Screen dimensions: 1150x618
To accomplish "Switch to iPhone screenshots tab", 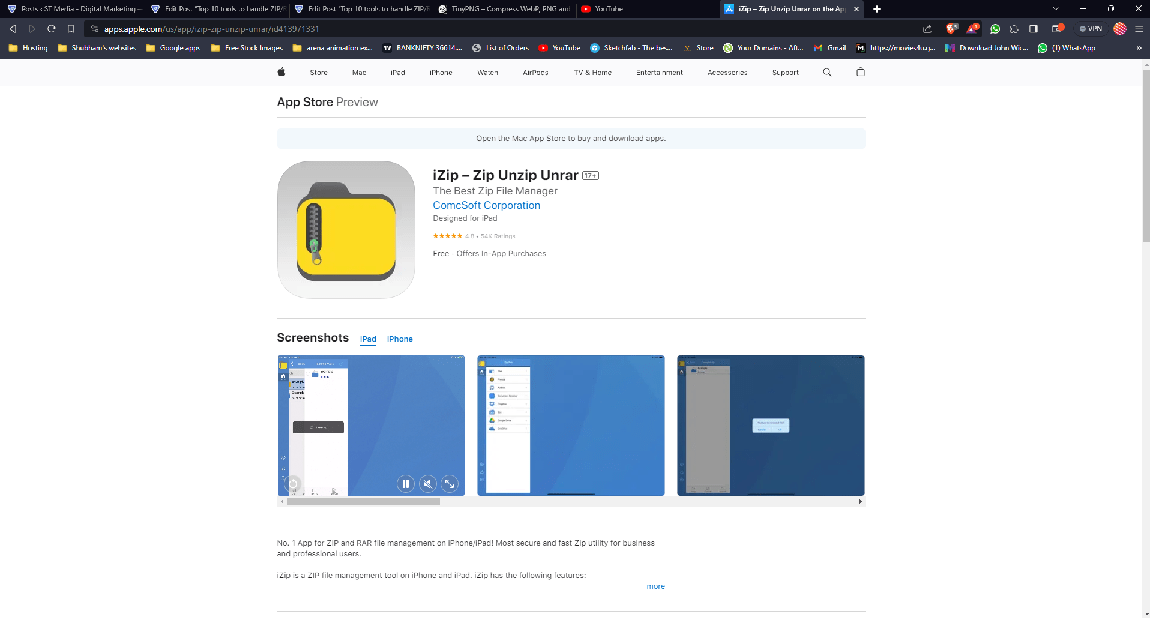I will point(400,339).
